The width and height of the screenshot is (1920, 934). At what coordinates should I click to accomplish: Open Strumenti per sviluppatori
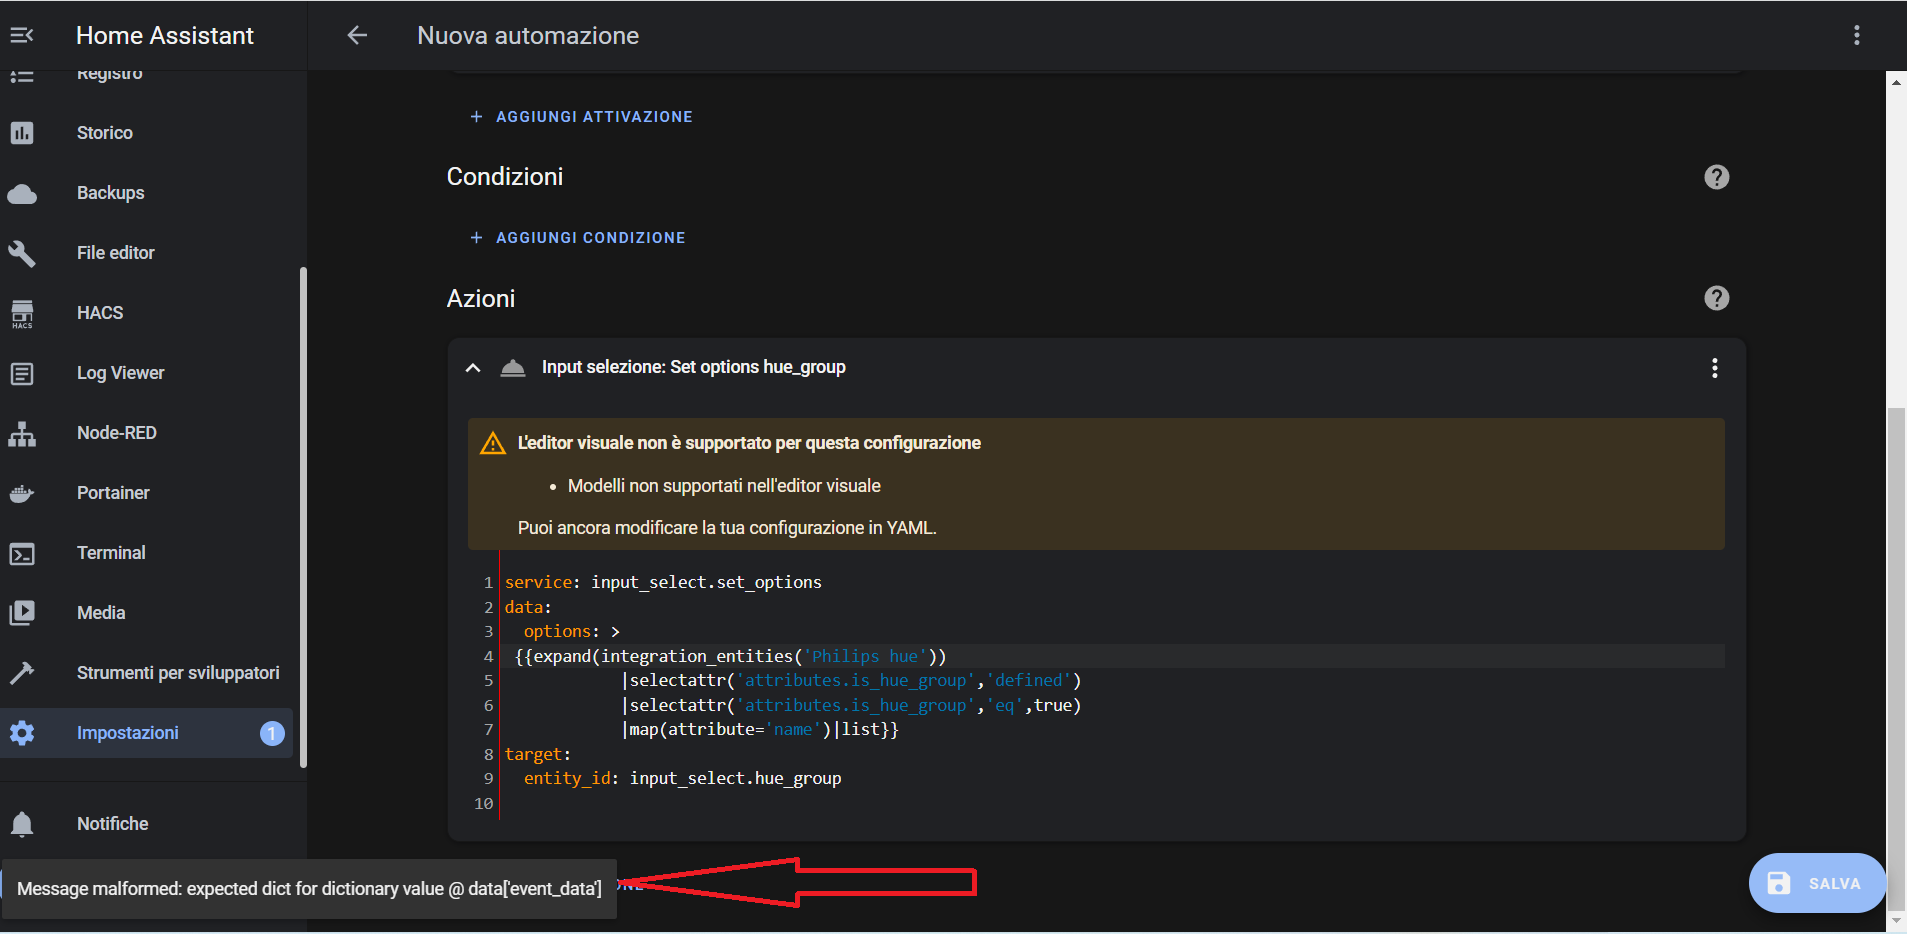click(x=178, y=672)
